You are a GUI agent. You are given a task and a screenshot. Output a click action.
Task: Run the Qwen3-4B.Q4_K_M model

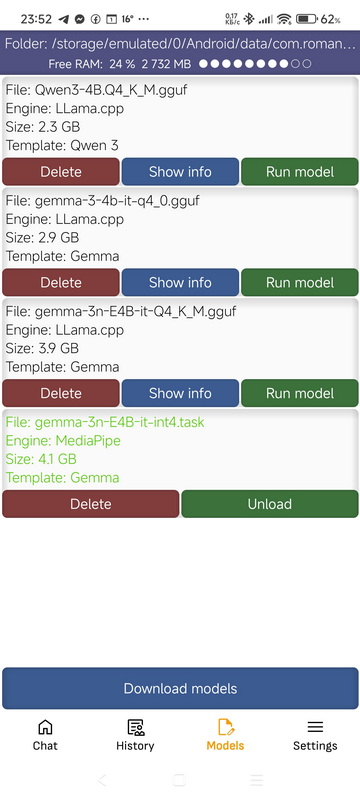tap(300, 171)
